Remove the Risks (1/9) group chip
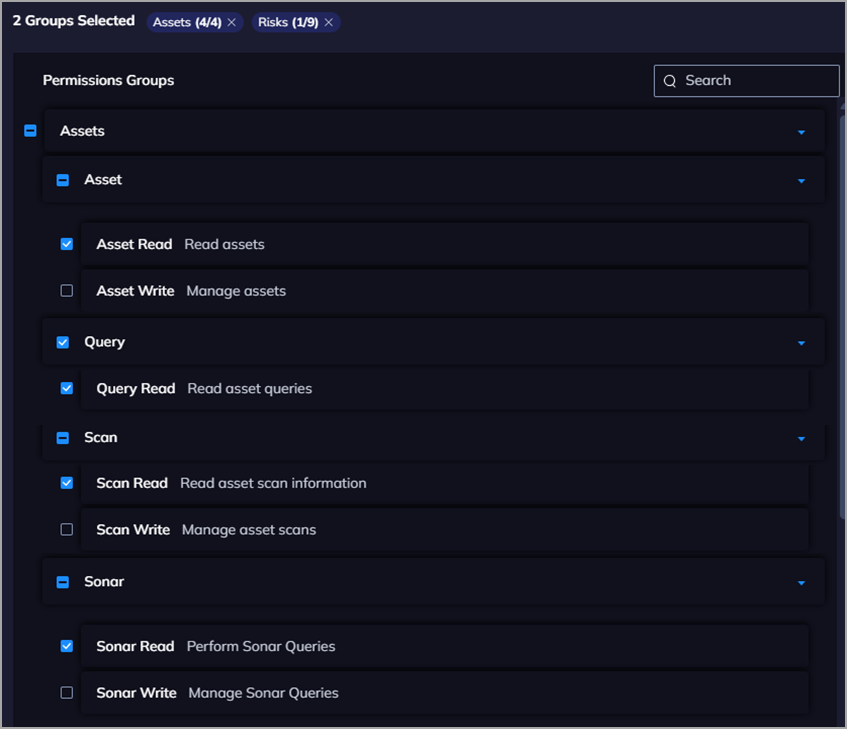Image resolution: width=847 pixels, height=729 pixels. pos(328,22)
